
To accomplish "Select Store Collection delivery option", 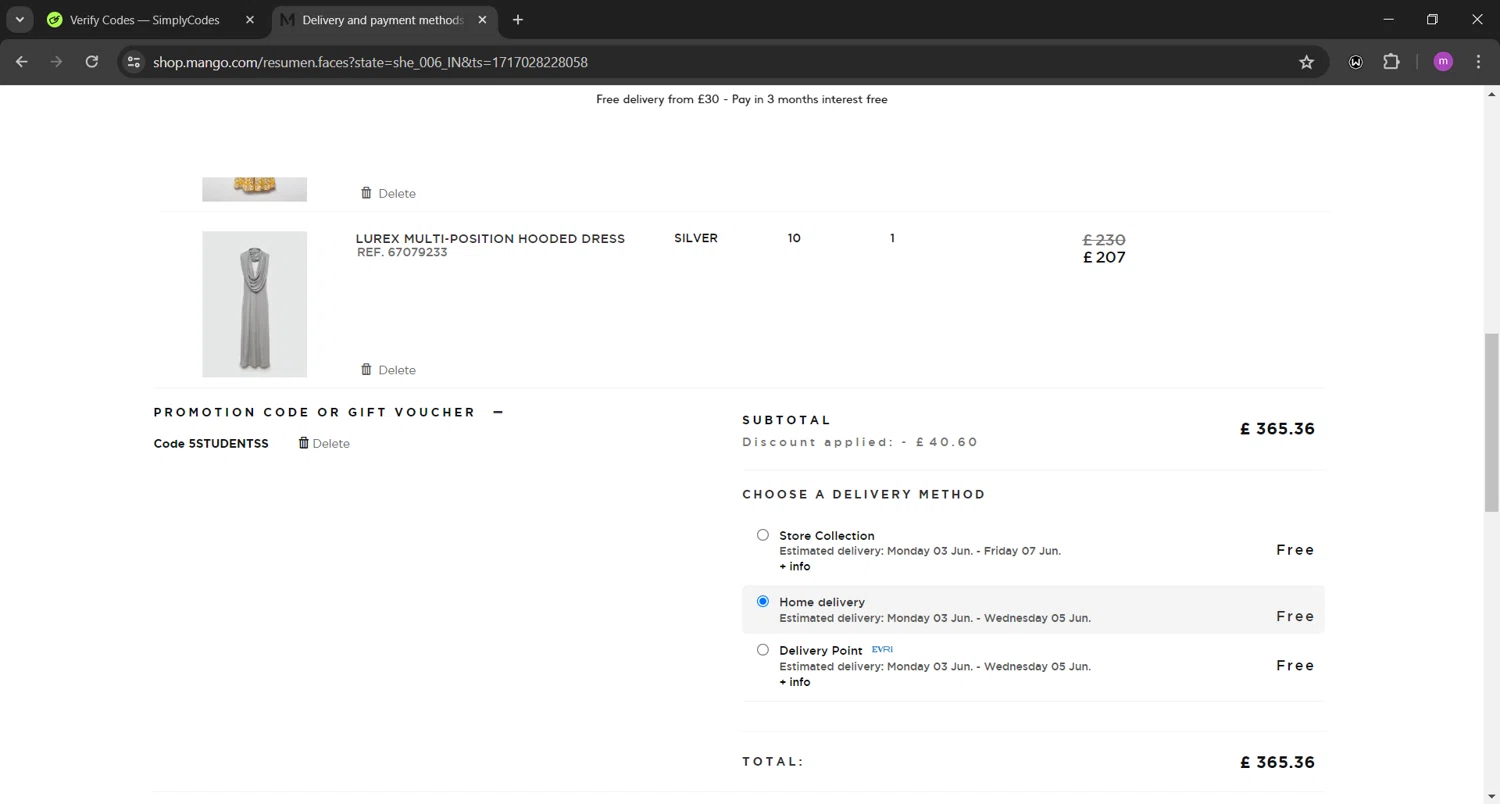I will point(762,535).
